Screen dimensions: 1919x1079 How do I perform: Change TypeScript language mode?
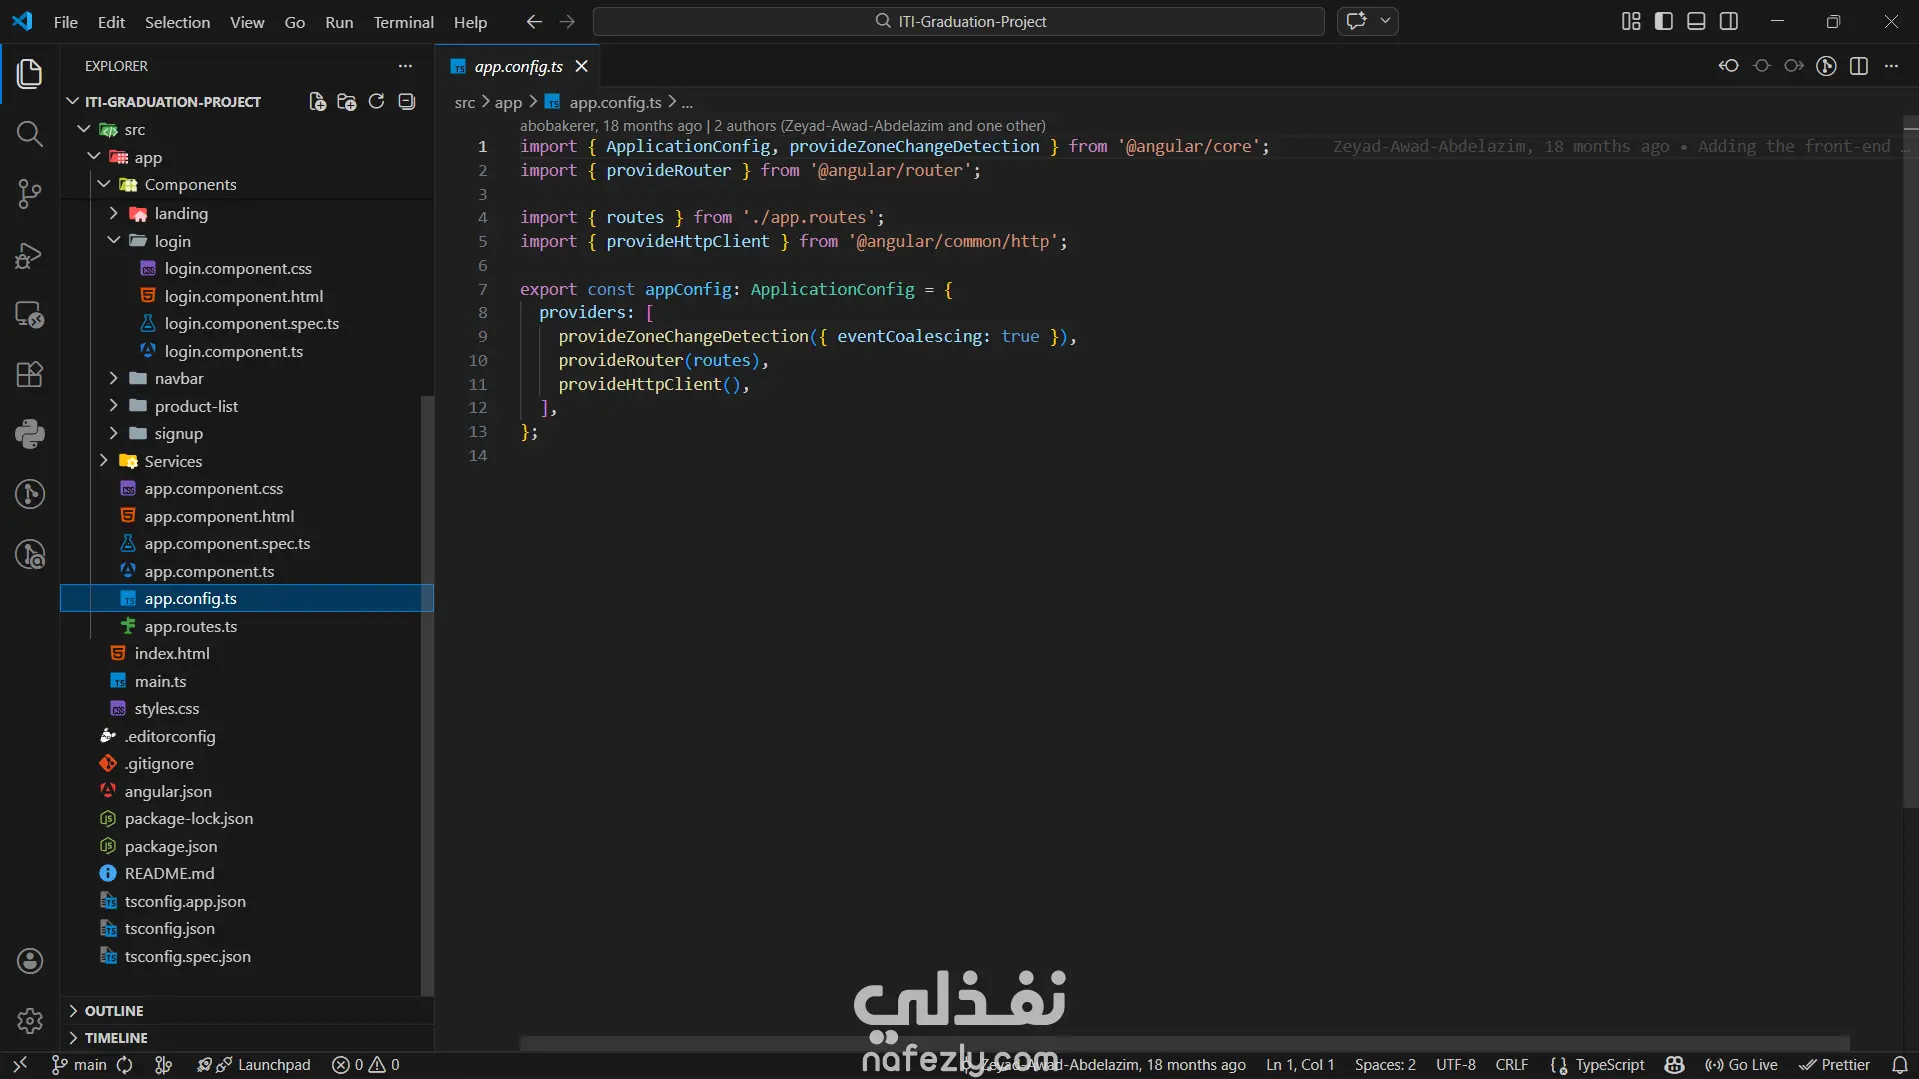tap(1610, 1065)
